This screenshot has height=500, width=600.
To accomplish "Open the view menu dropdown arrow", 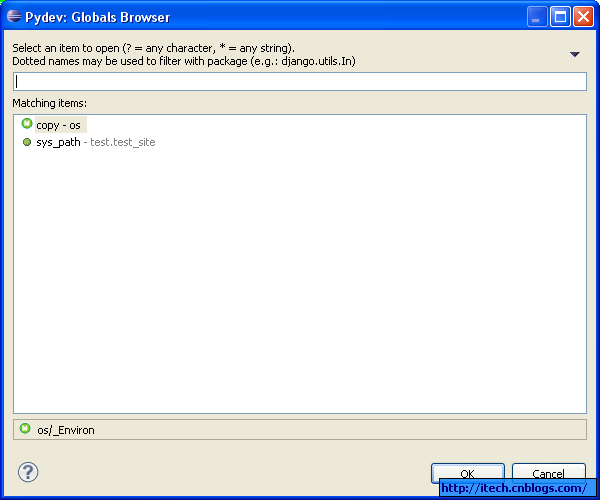I will point(574,54).
